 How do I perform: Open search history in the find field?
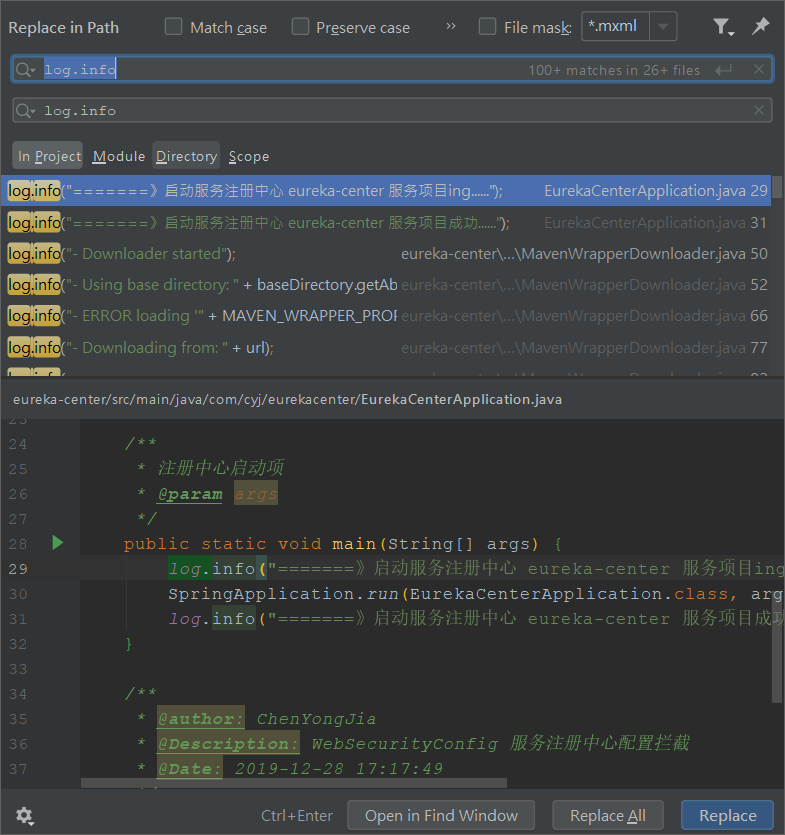coord(25,70)
